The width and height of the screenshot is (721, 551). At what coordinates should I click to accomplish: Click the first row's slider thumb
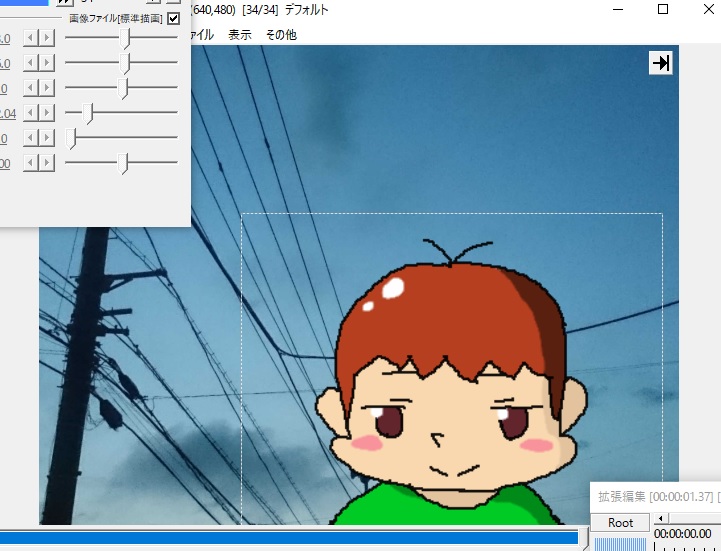tap(125, 38)
